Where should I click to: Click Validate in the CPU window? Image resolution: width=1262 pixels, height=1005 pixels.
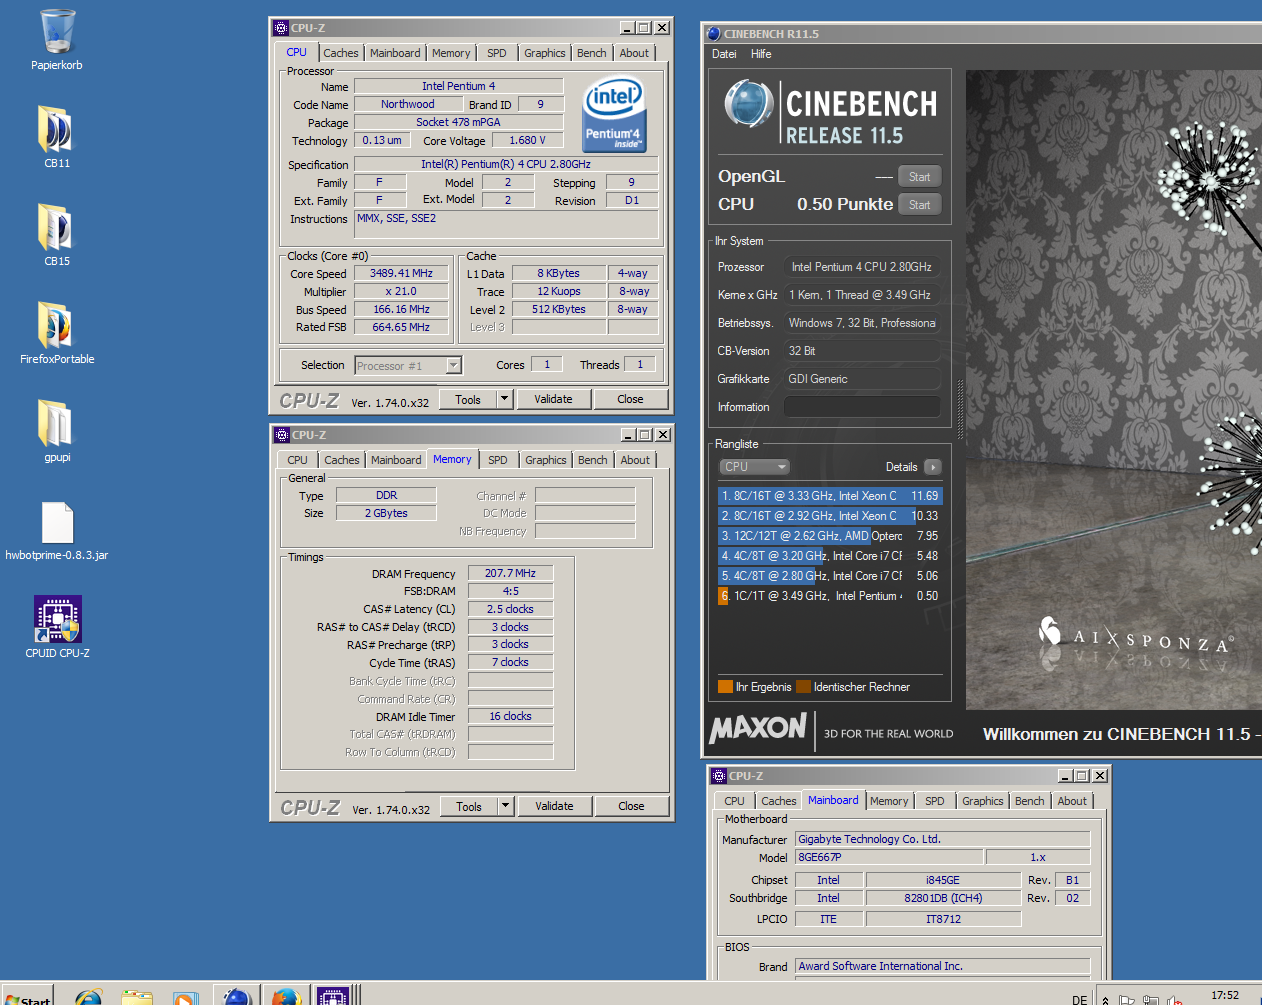553,399
